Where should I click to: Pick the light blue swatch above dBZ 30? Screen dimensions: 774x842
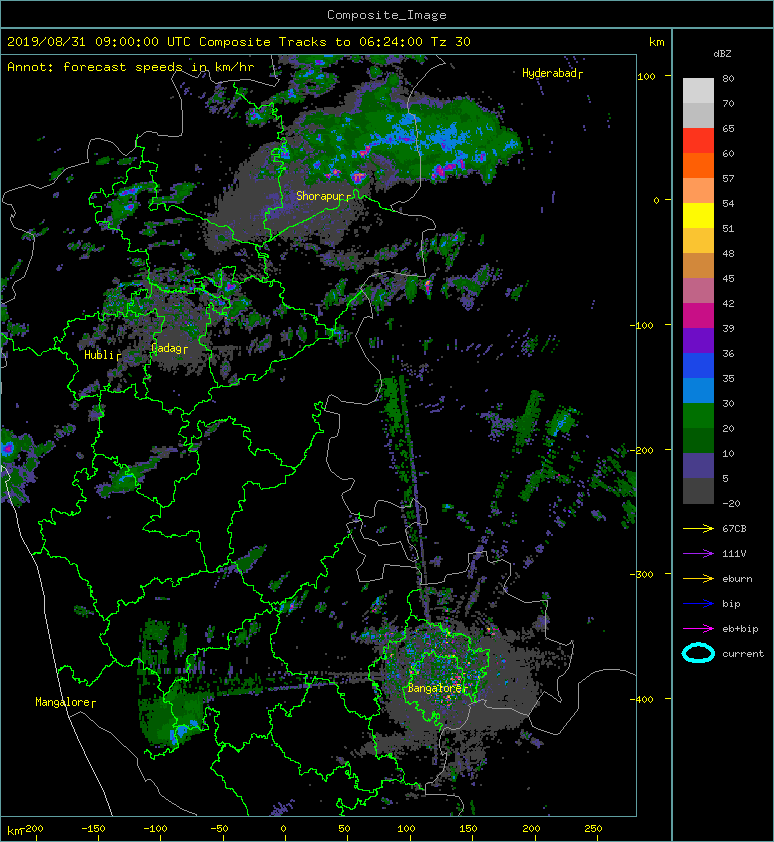[x=698, y=391]
